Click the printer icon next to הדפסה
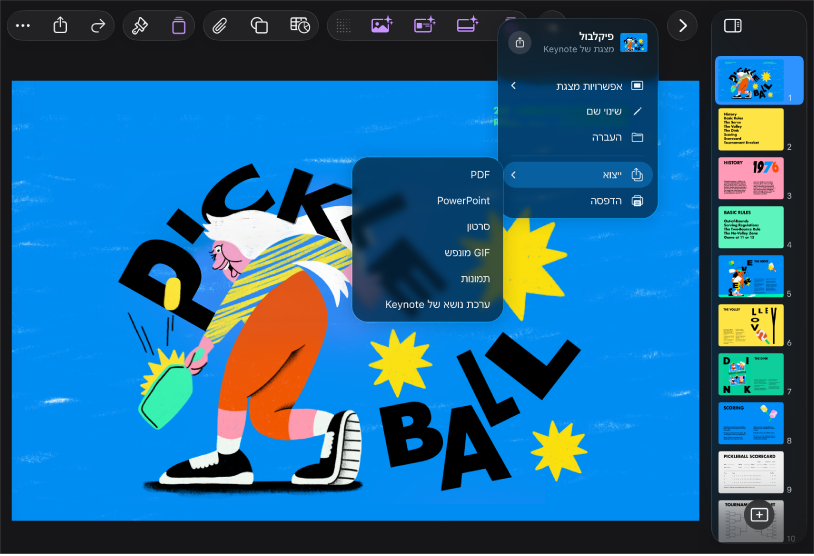 [x=637, y=200]
